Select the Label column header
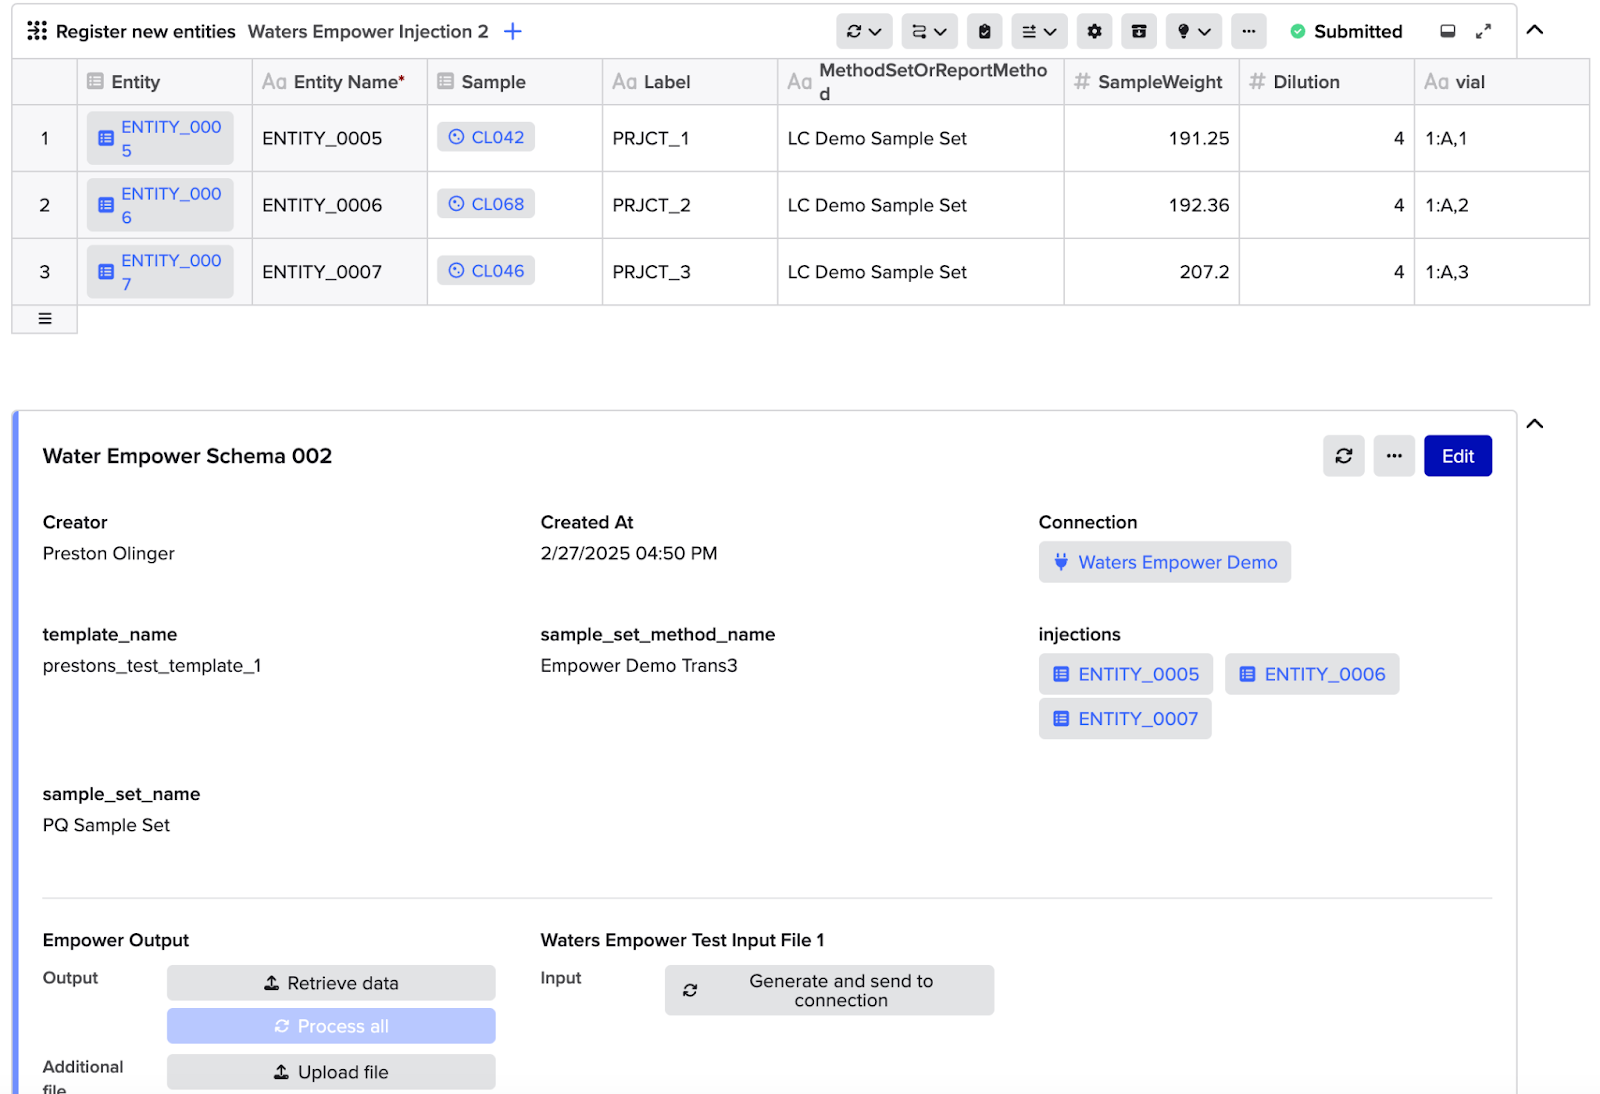Screen dimensions: 1600x1094 pyautogui.click(x=690, y=82)
